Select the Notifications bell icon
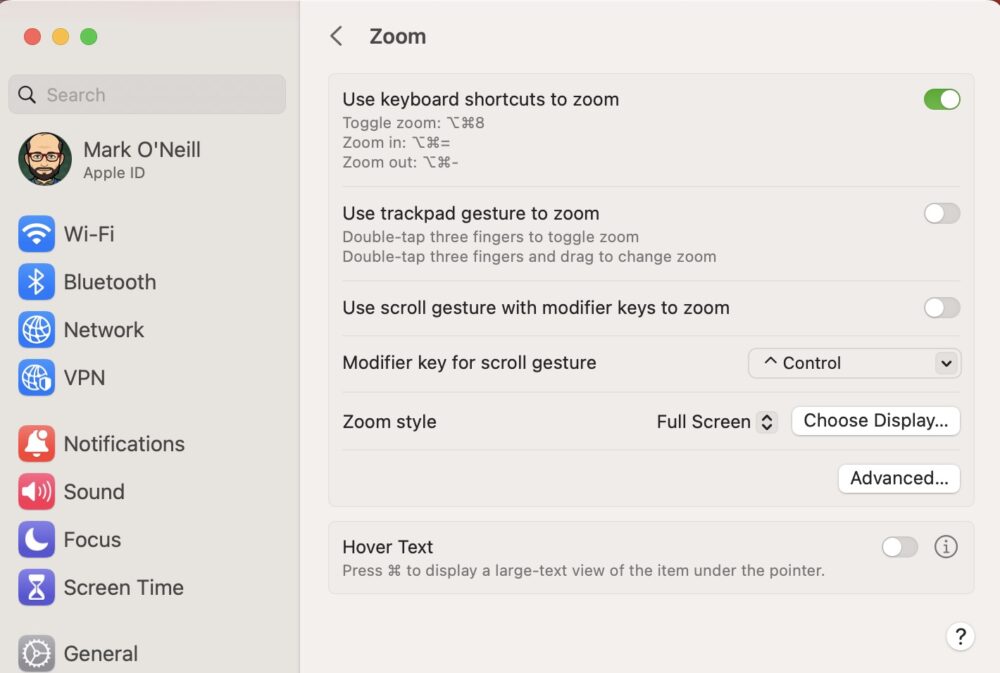The image size is (1000, 673). point(36,444)
